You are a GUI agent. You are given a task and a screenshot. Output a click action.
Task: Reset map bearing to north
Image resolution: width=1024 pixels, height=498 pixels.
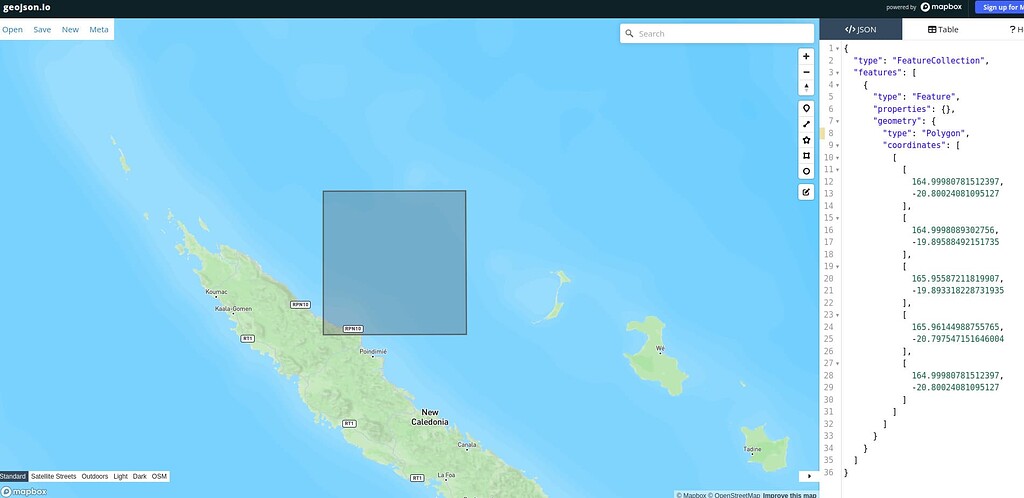pyautogui.click(x=806, y=87)
